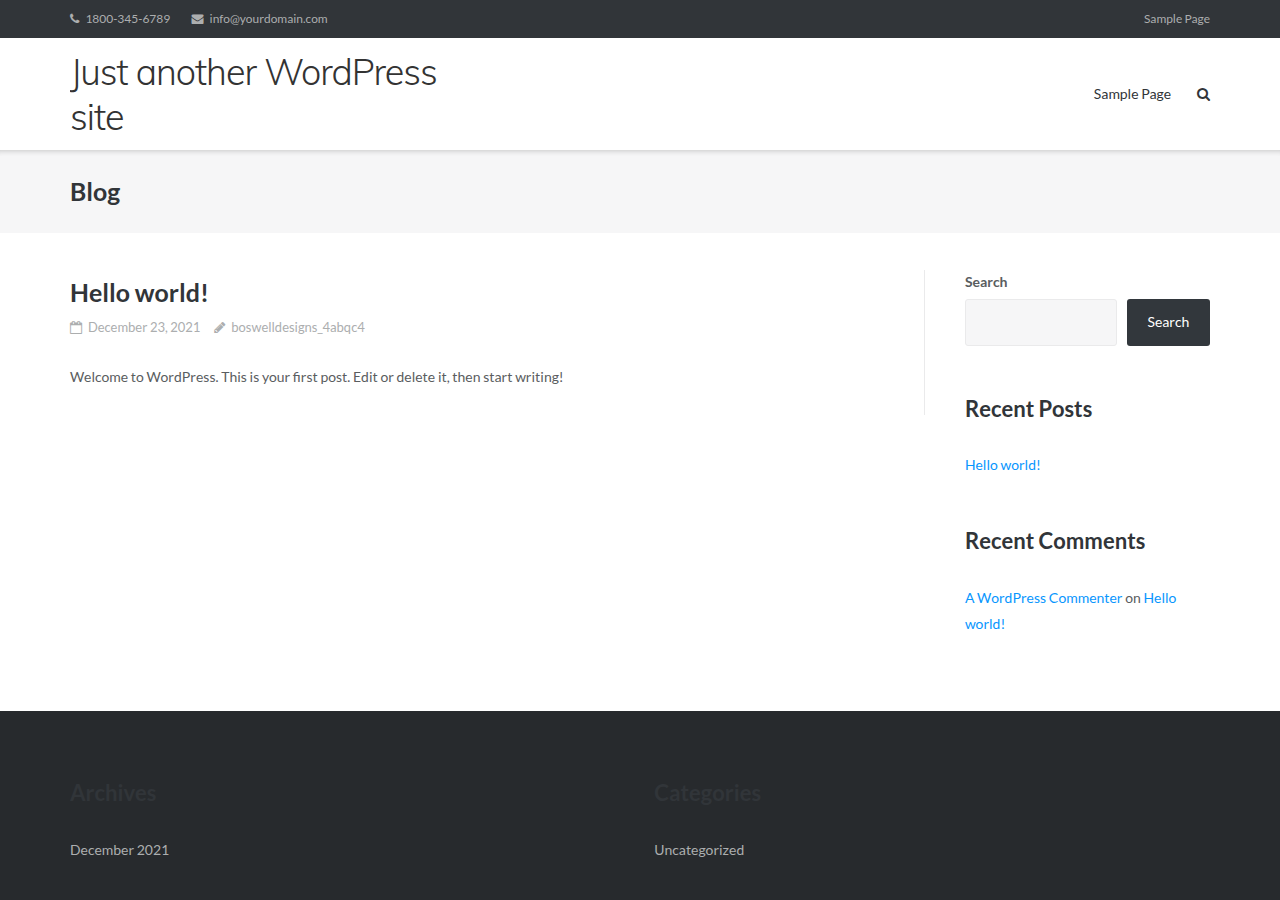This screenshot has height=900, width=1280.
Task: Open Sample Page in main navigation
Action: (1132, 94)
